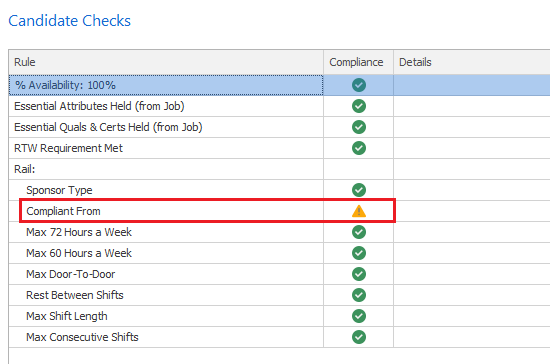Click the Details column header
The image size is (550, 364).
(x=472, y=62)
